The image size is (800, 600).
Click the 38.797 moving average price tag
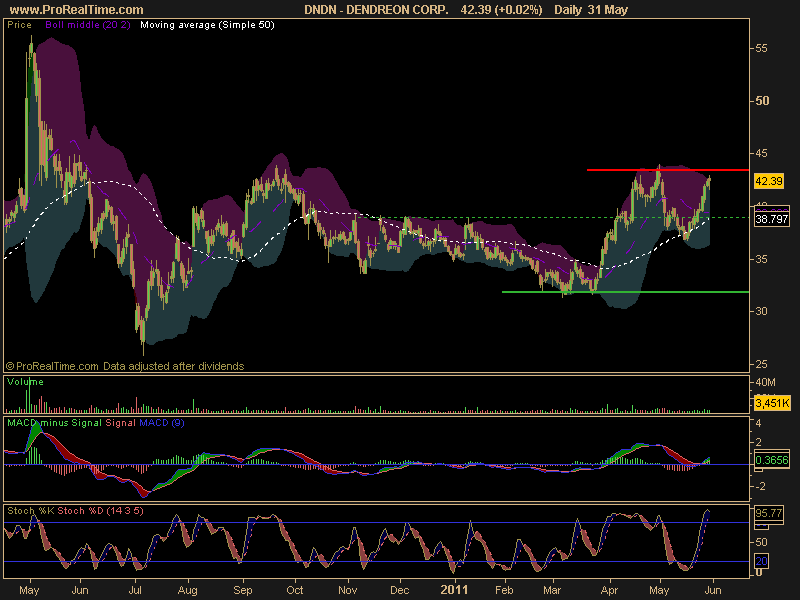point(771,219)
